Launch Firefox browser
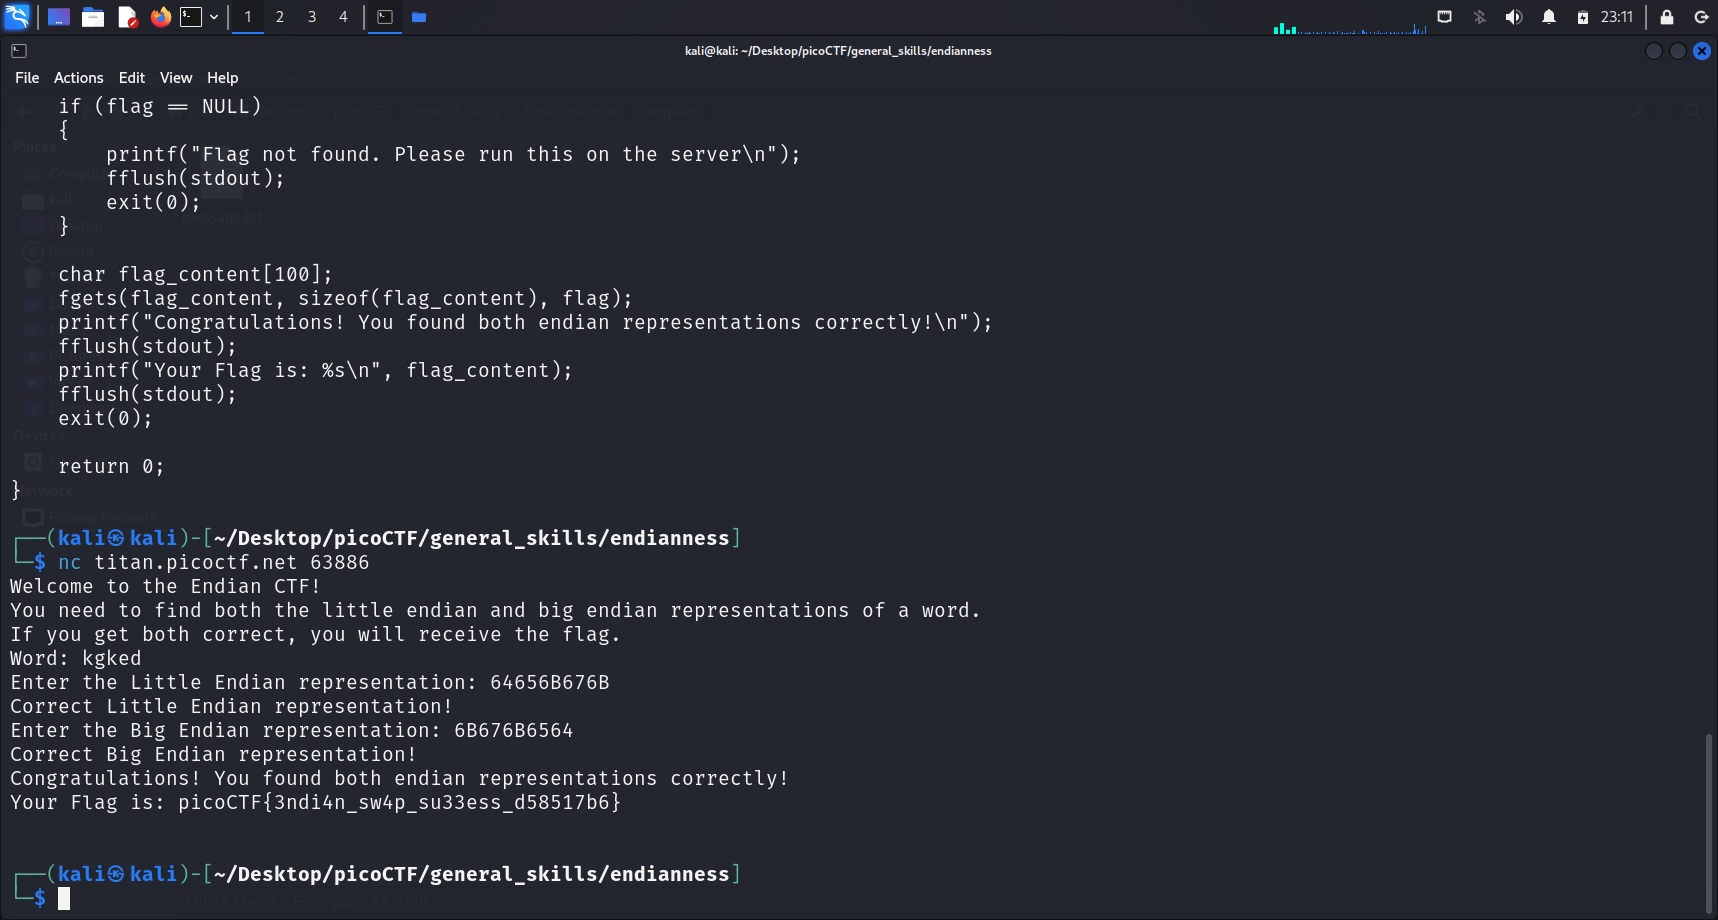1718x920 pixels. tap(160, 17)
